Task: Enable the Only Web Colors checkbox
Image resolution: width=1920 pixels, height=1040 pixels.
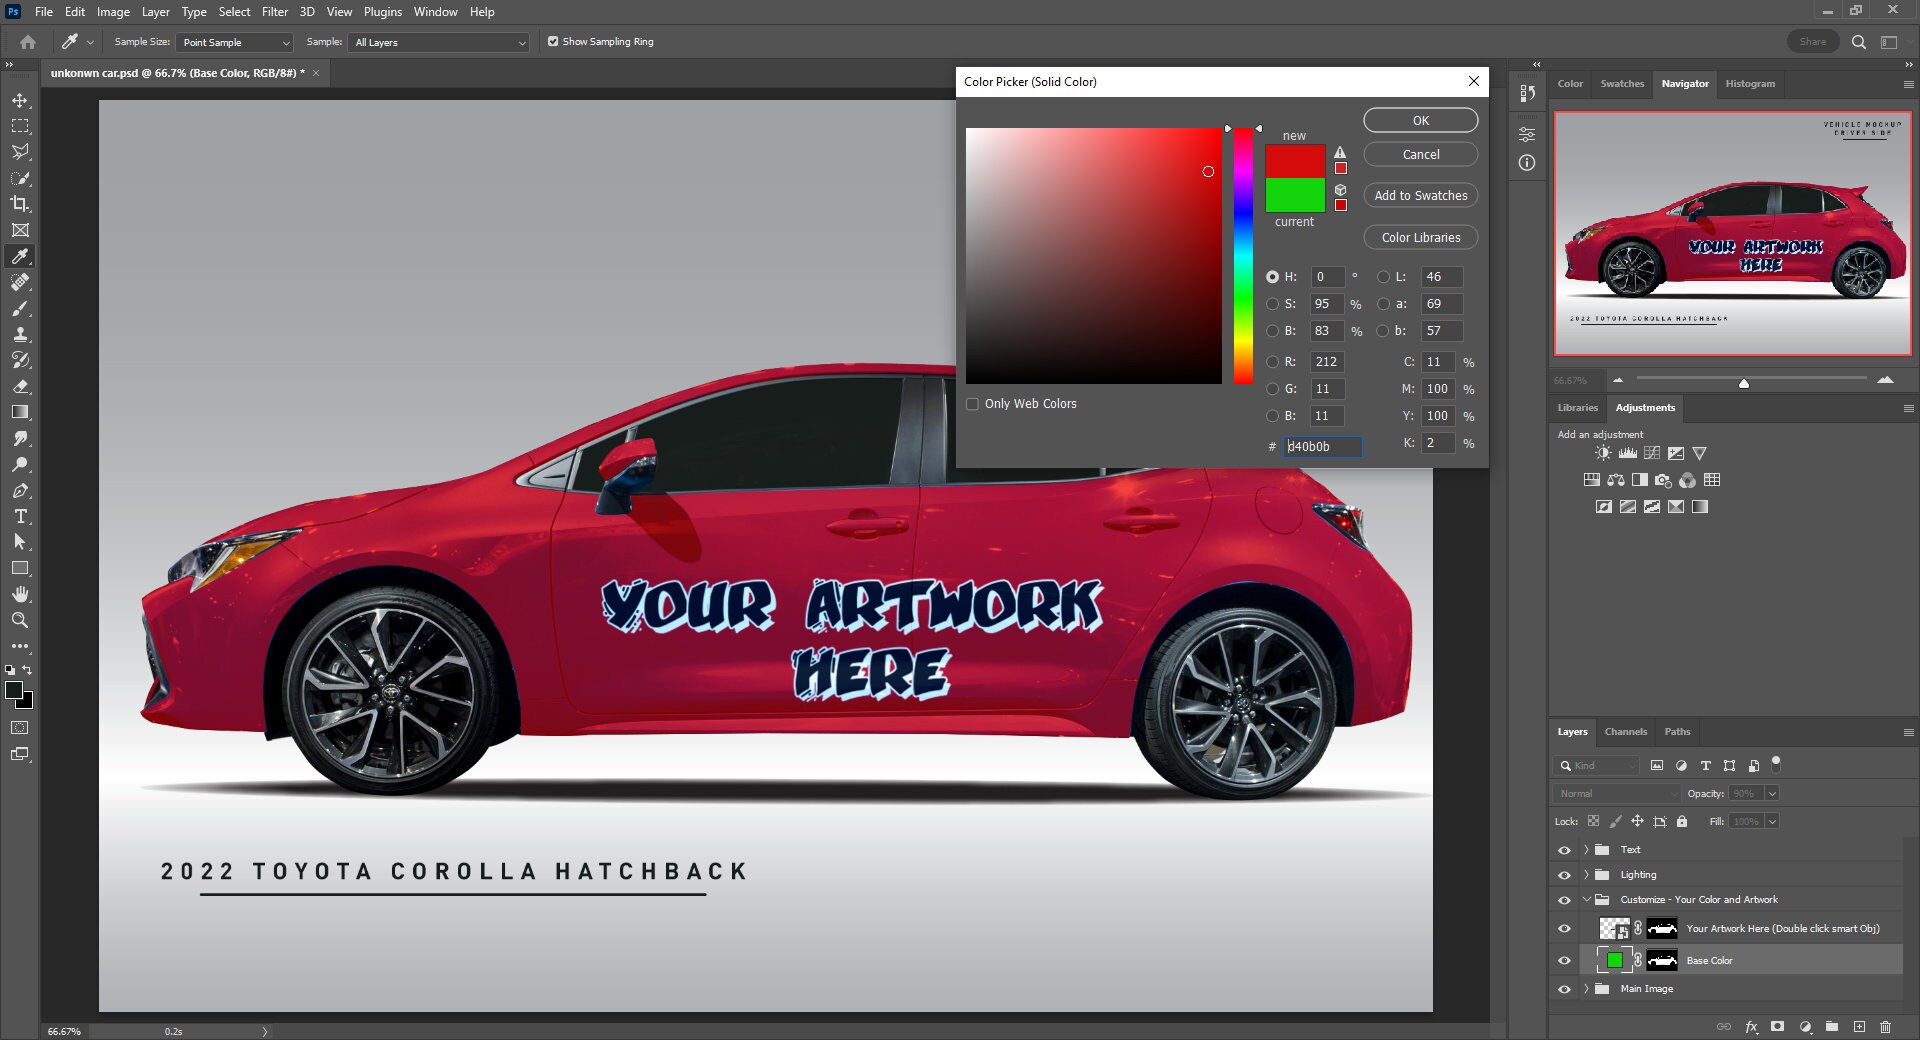Action: tap(971, 403)
